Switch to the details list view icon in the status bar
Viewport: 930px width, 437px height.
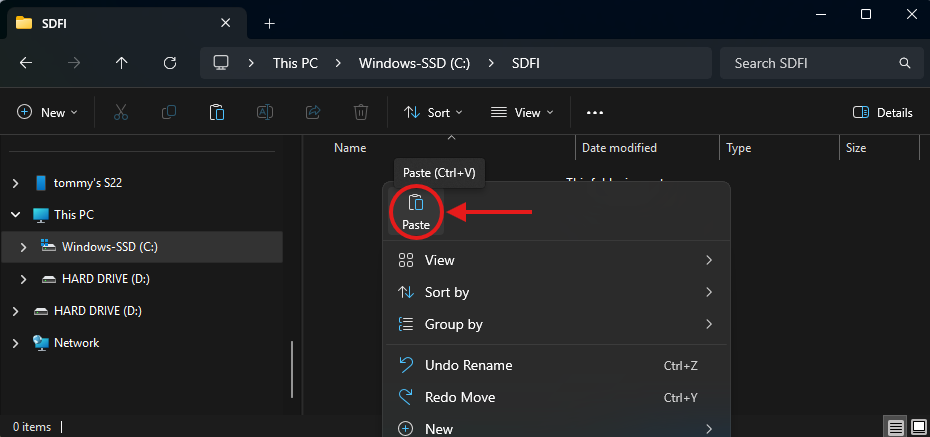coord(896,427)
